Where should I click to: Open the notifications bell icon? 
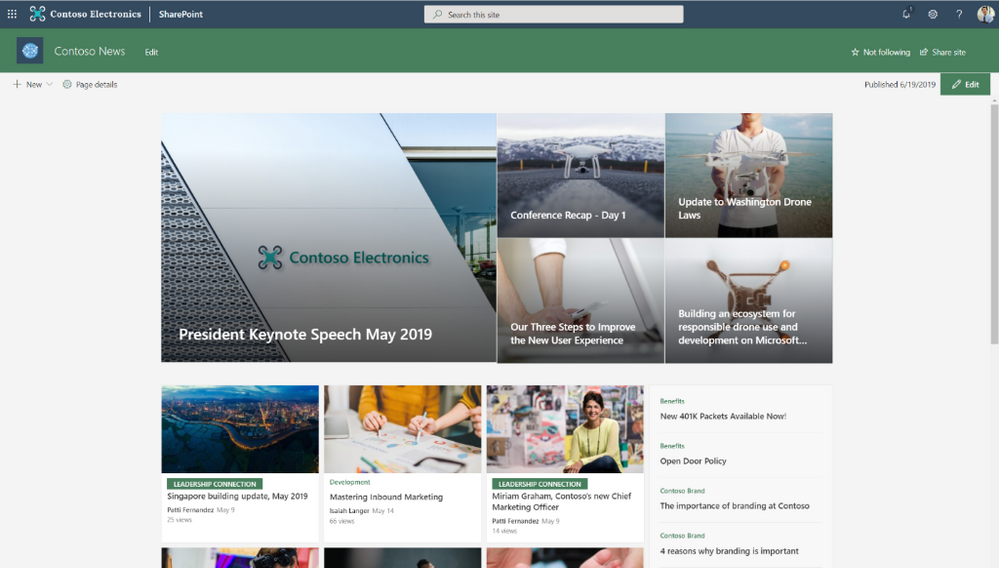906,14
